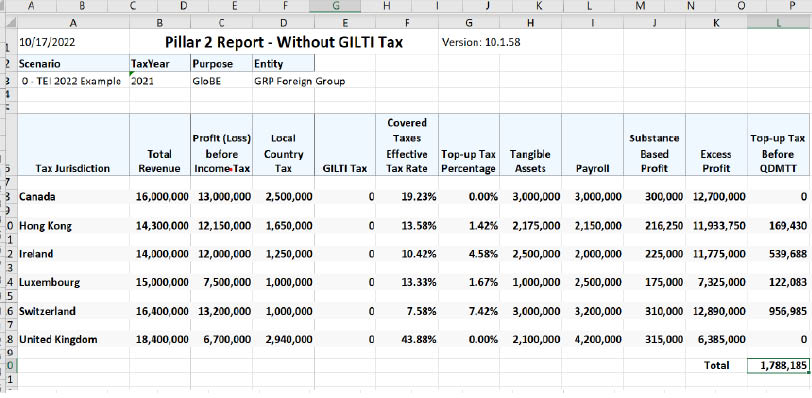
Task: Click Switzerland's top-up tax 956,985
Action: pyautogui.click(x=778, y=311)
